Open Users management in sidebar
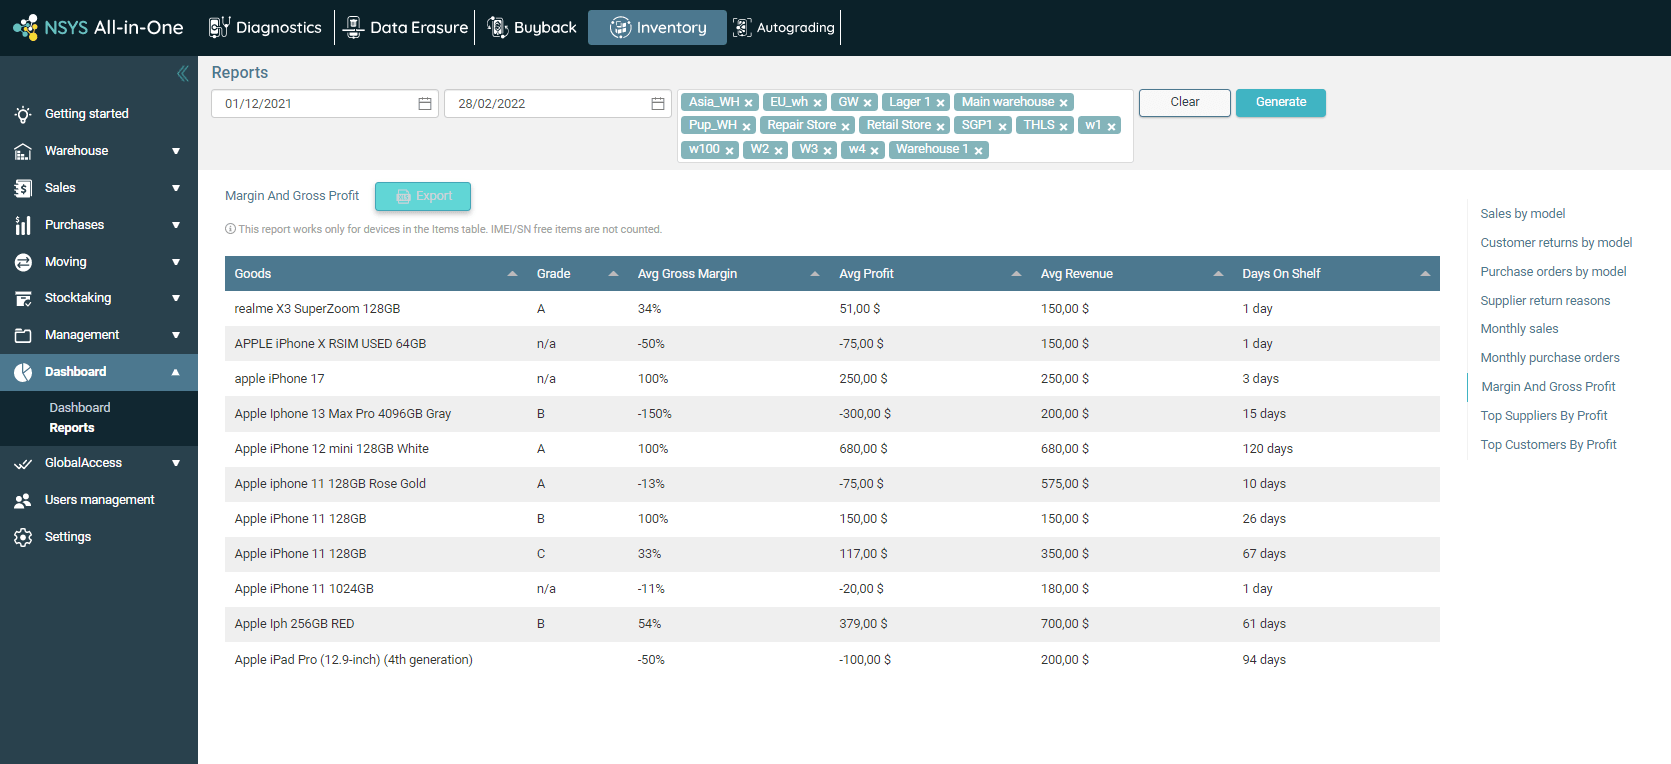This screenshot has width=1671, height=764. click(x=99, y=500)
